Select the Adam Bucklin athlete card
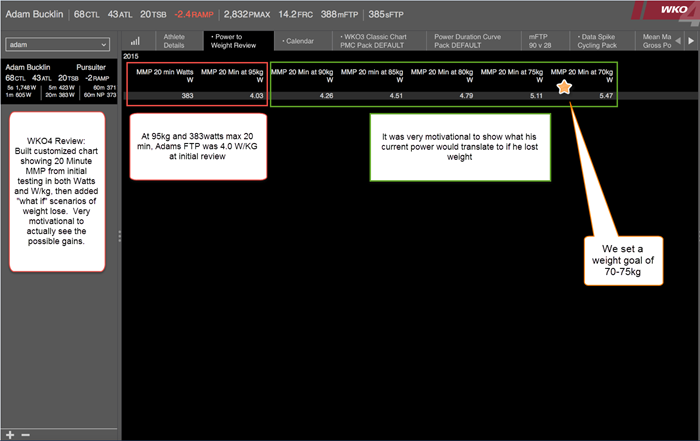 (59, 81)
